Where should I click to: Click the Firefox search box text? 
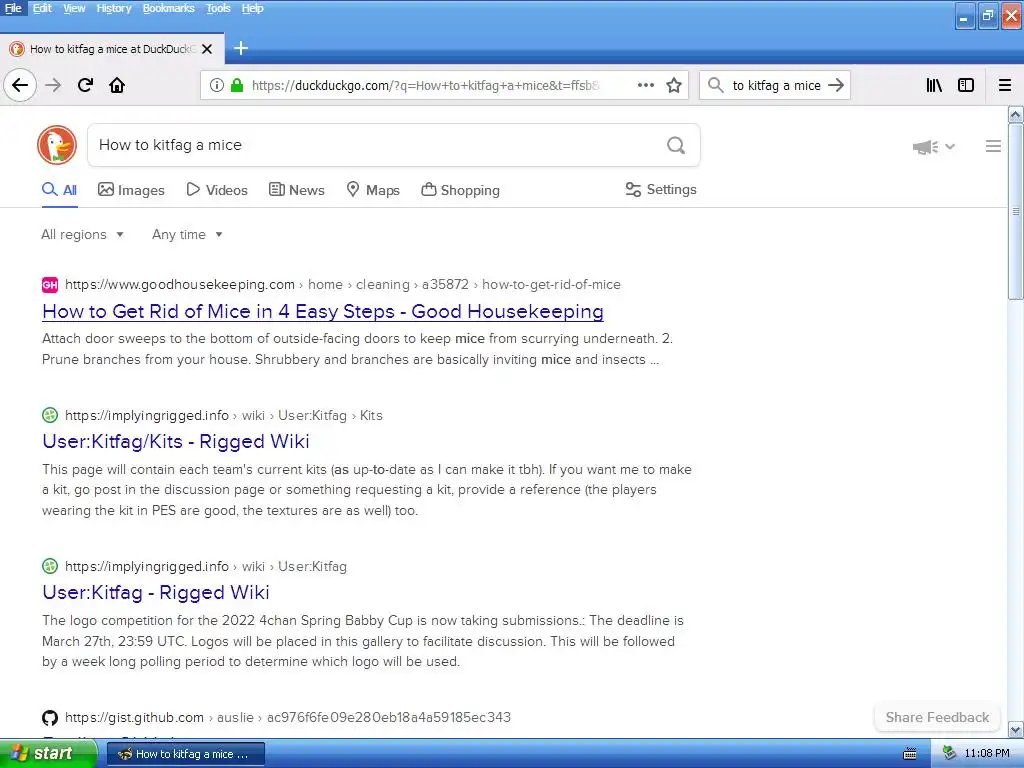tap(776, 86)
